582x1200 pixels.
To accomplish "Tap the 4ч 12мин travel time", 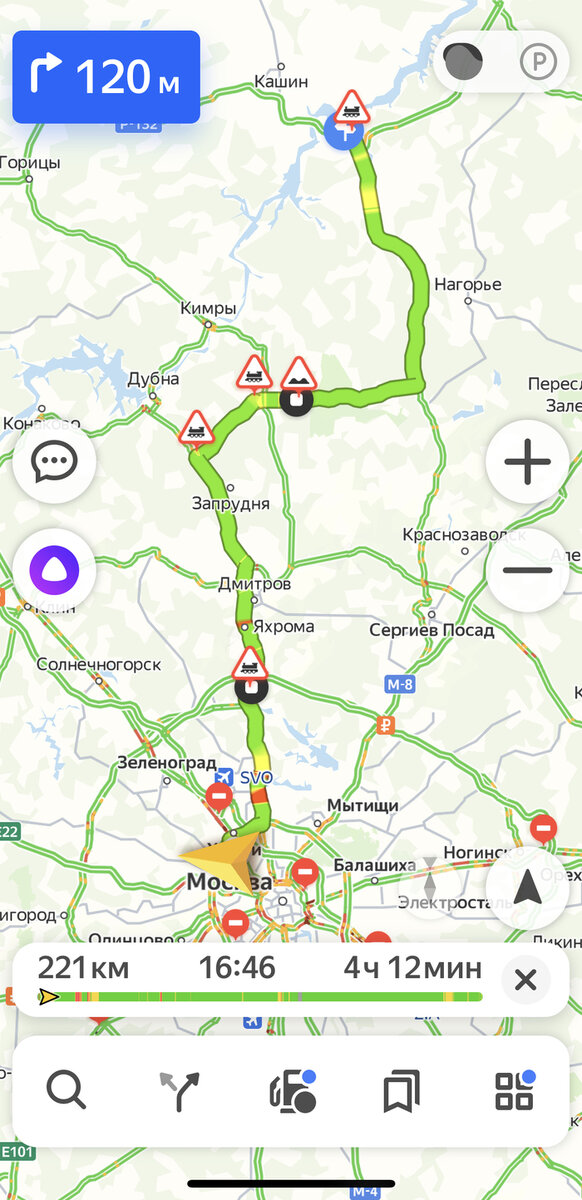I will [x=413, y=968].
